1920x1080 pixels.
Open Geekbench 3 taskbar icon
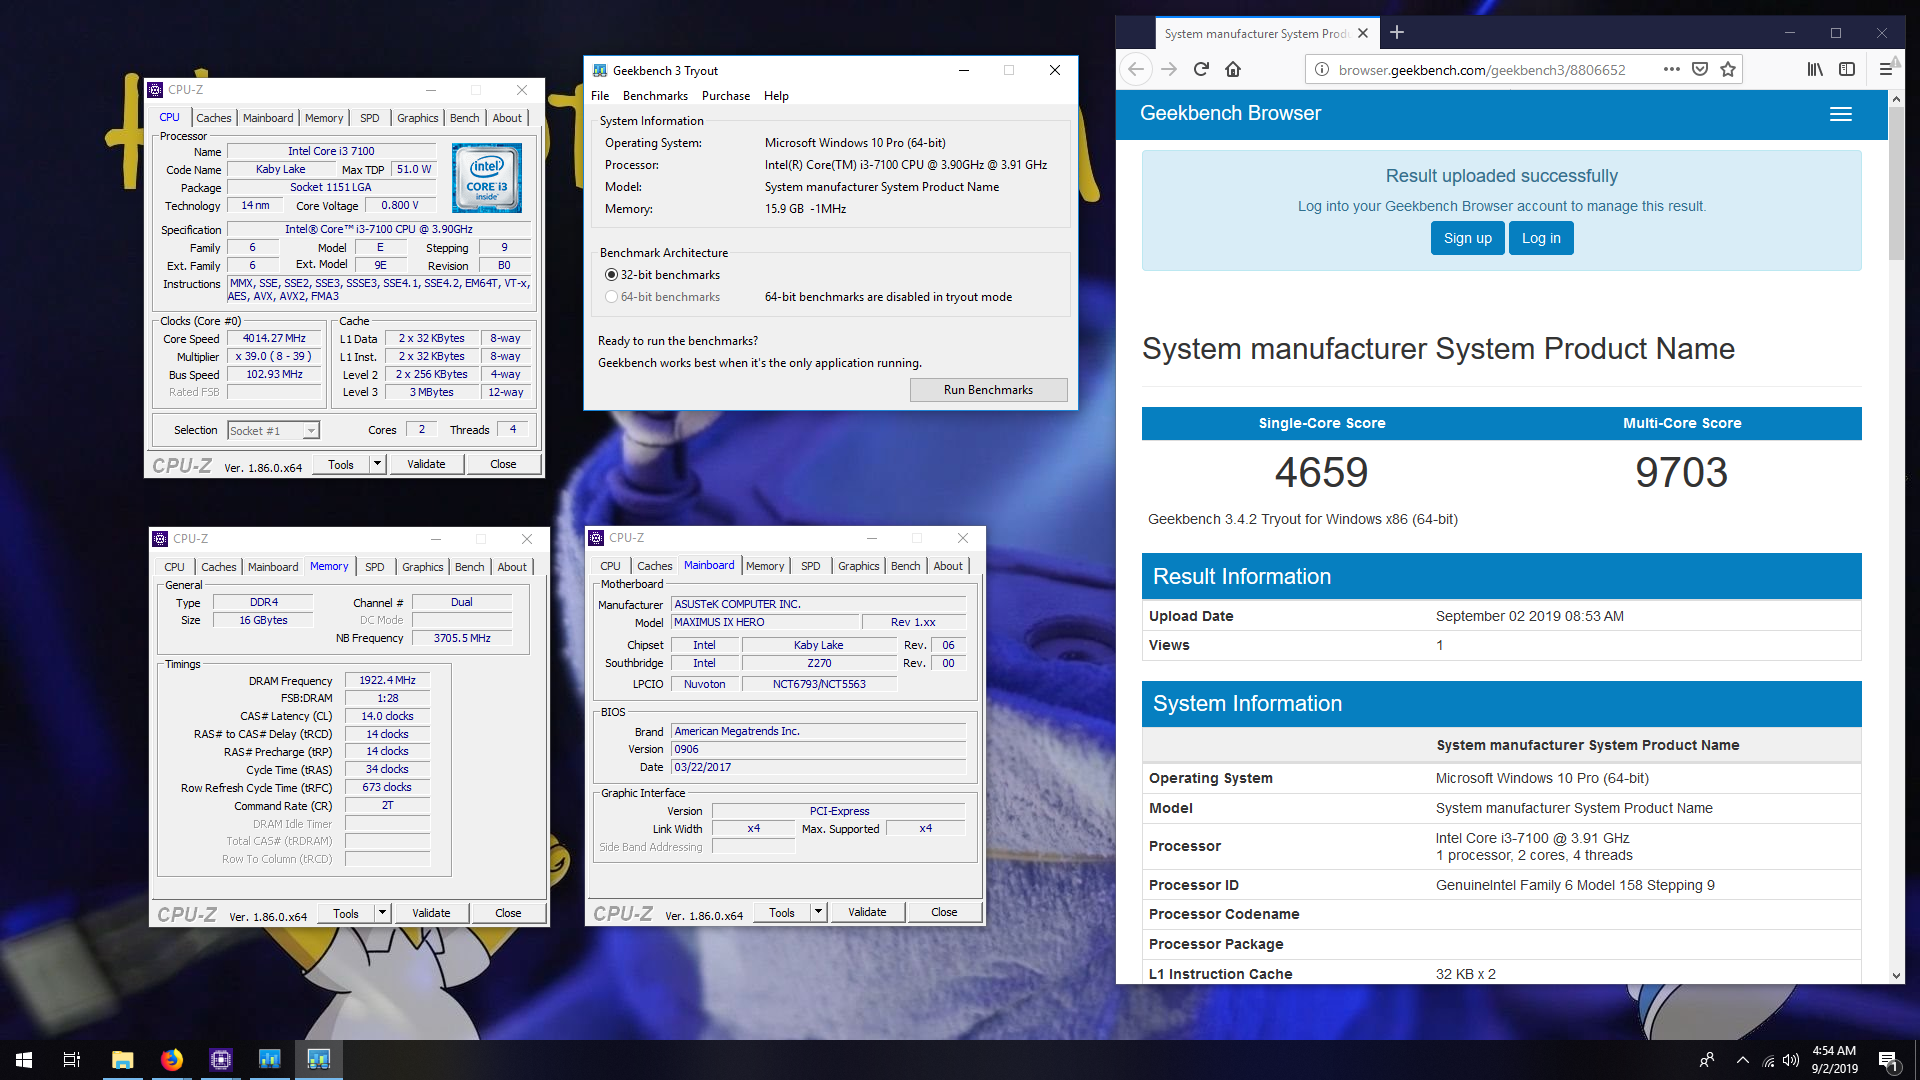point(318,1060)
